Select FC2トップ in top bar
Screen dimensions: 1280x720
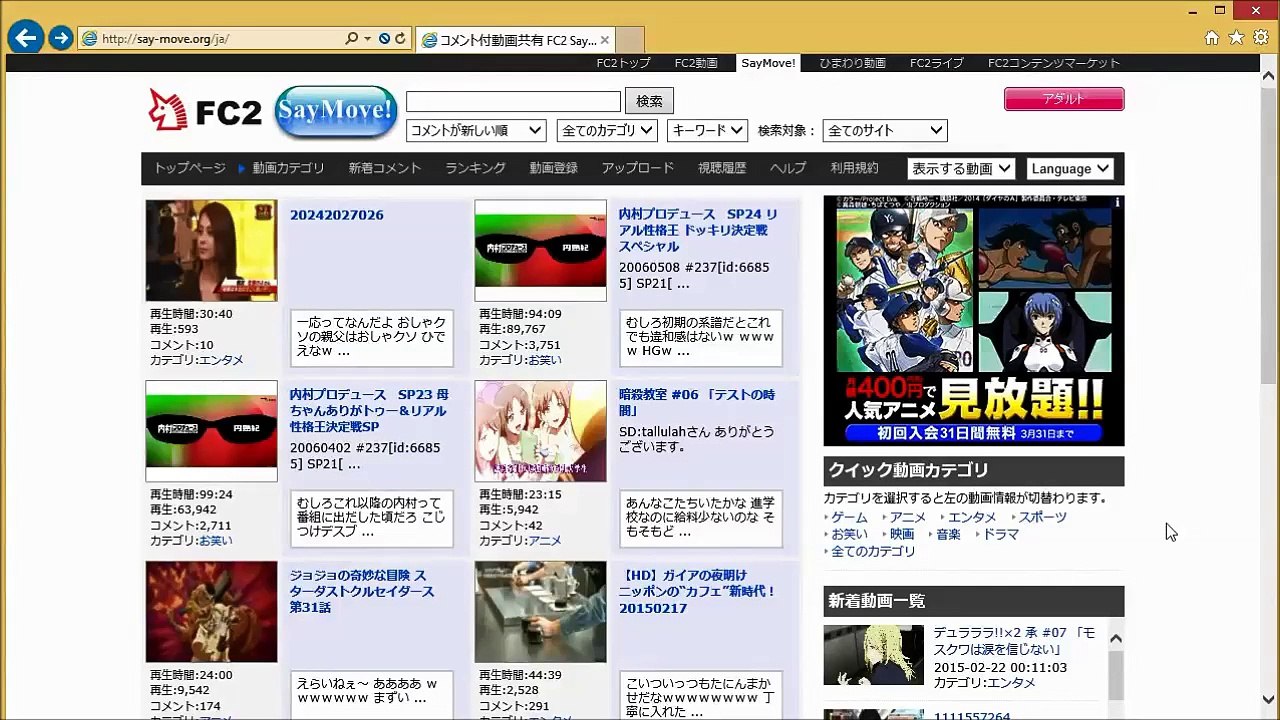[623, 63]
